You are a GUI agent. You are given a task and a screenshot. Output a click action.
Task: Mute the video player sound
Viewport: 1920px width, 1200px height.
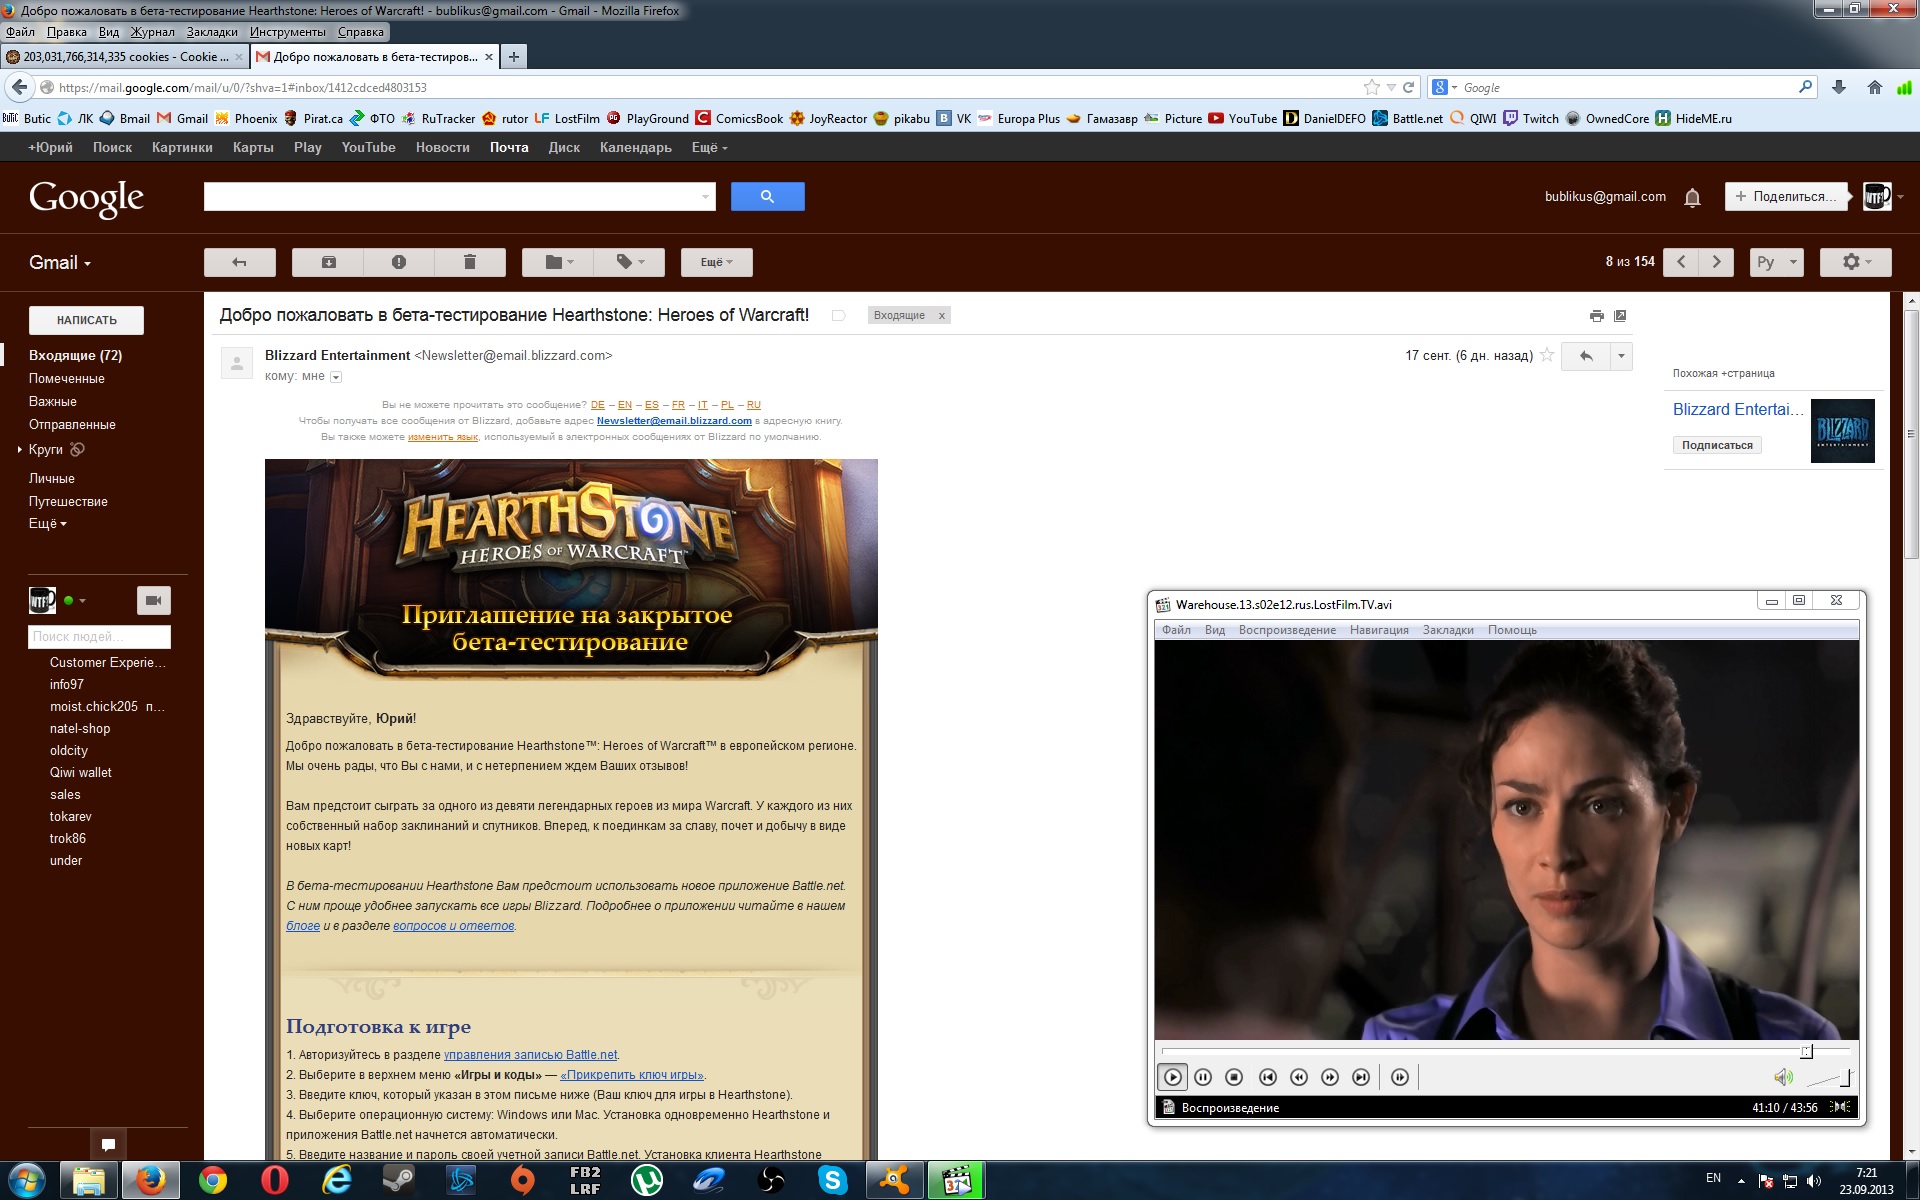(1782, 1077)
